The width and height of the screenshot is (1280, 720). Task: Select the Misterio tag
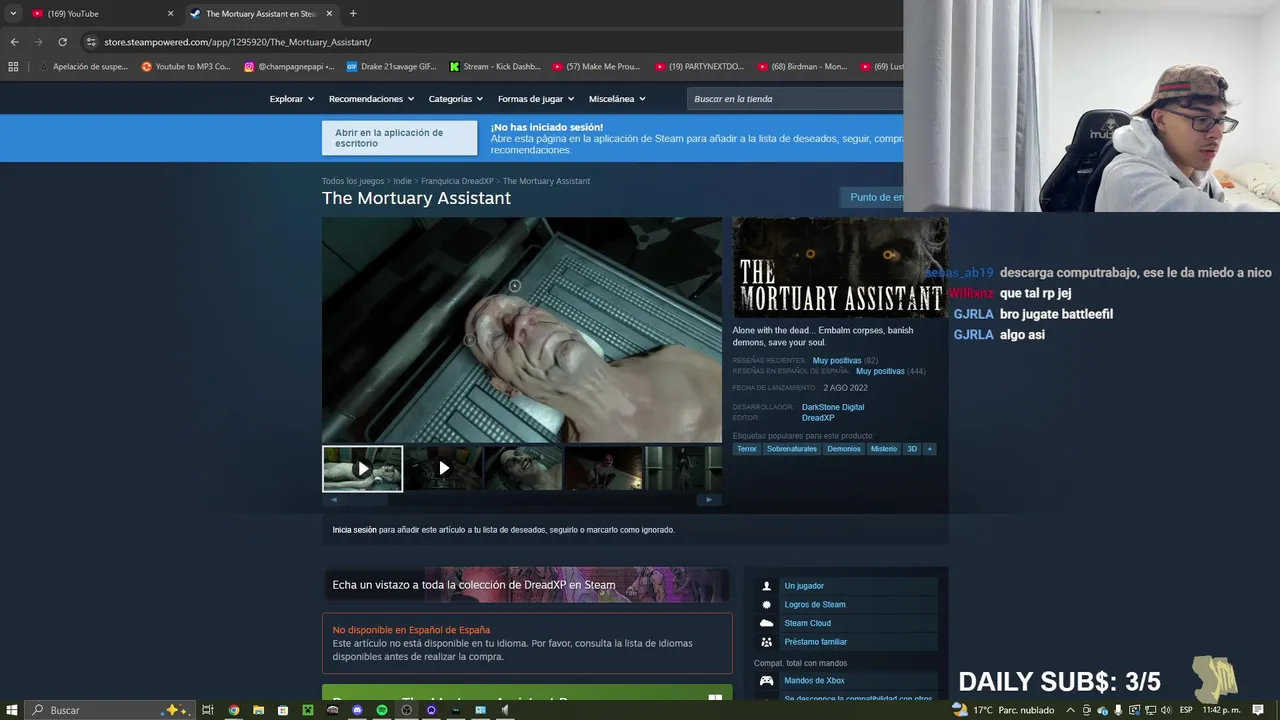pyautogui.click(x=884, y=449)
